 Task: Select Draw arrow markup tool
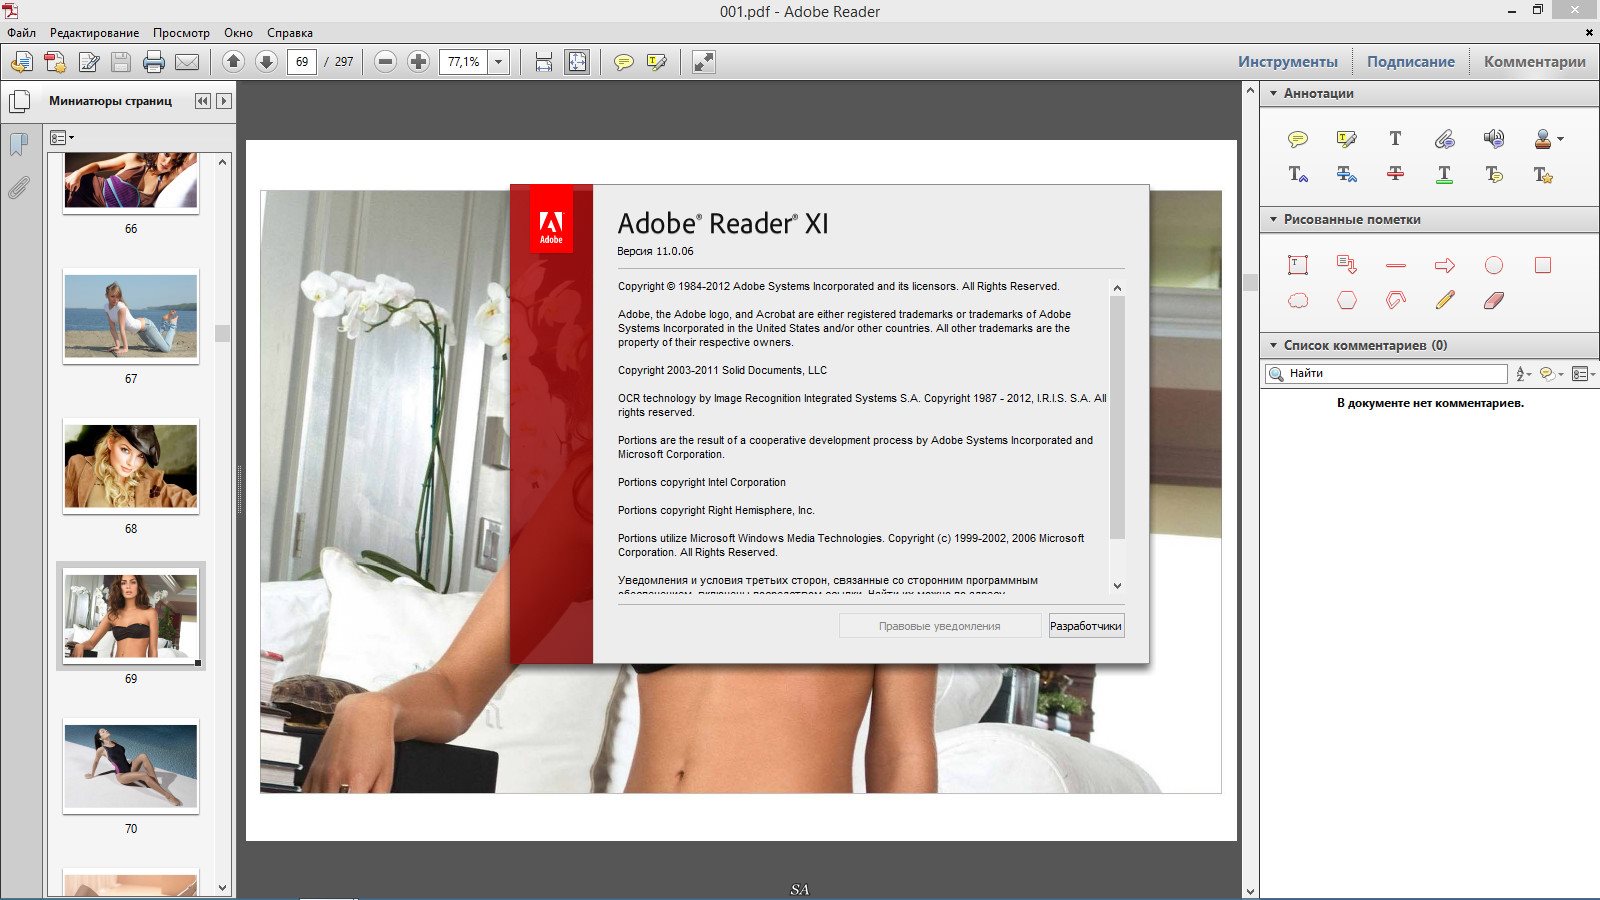pos(1444,265)
